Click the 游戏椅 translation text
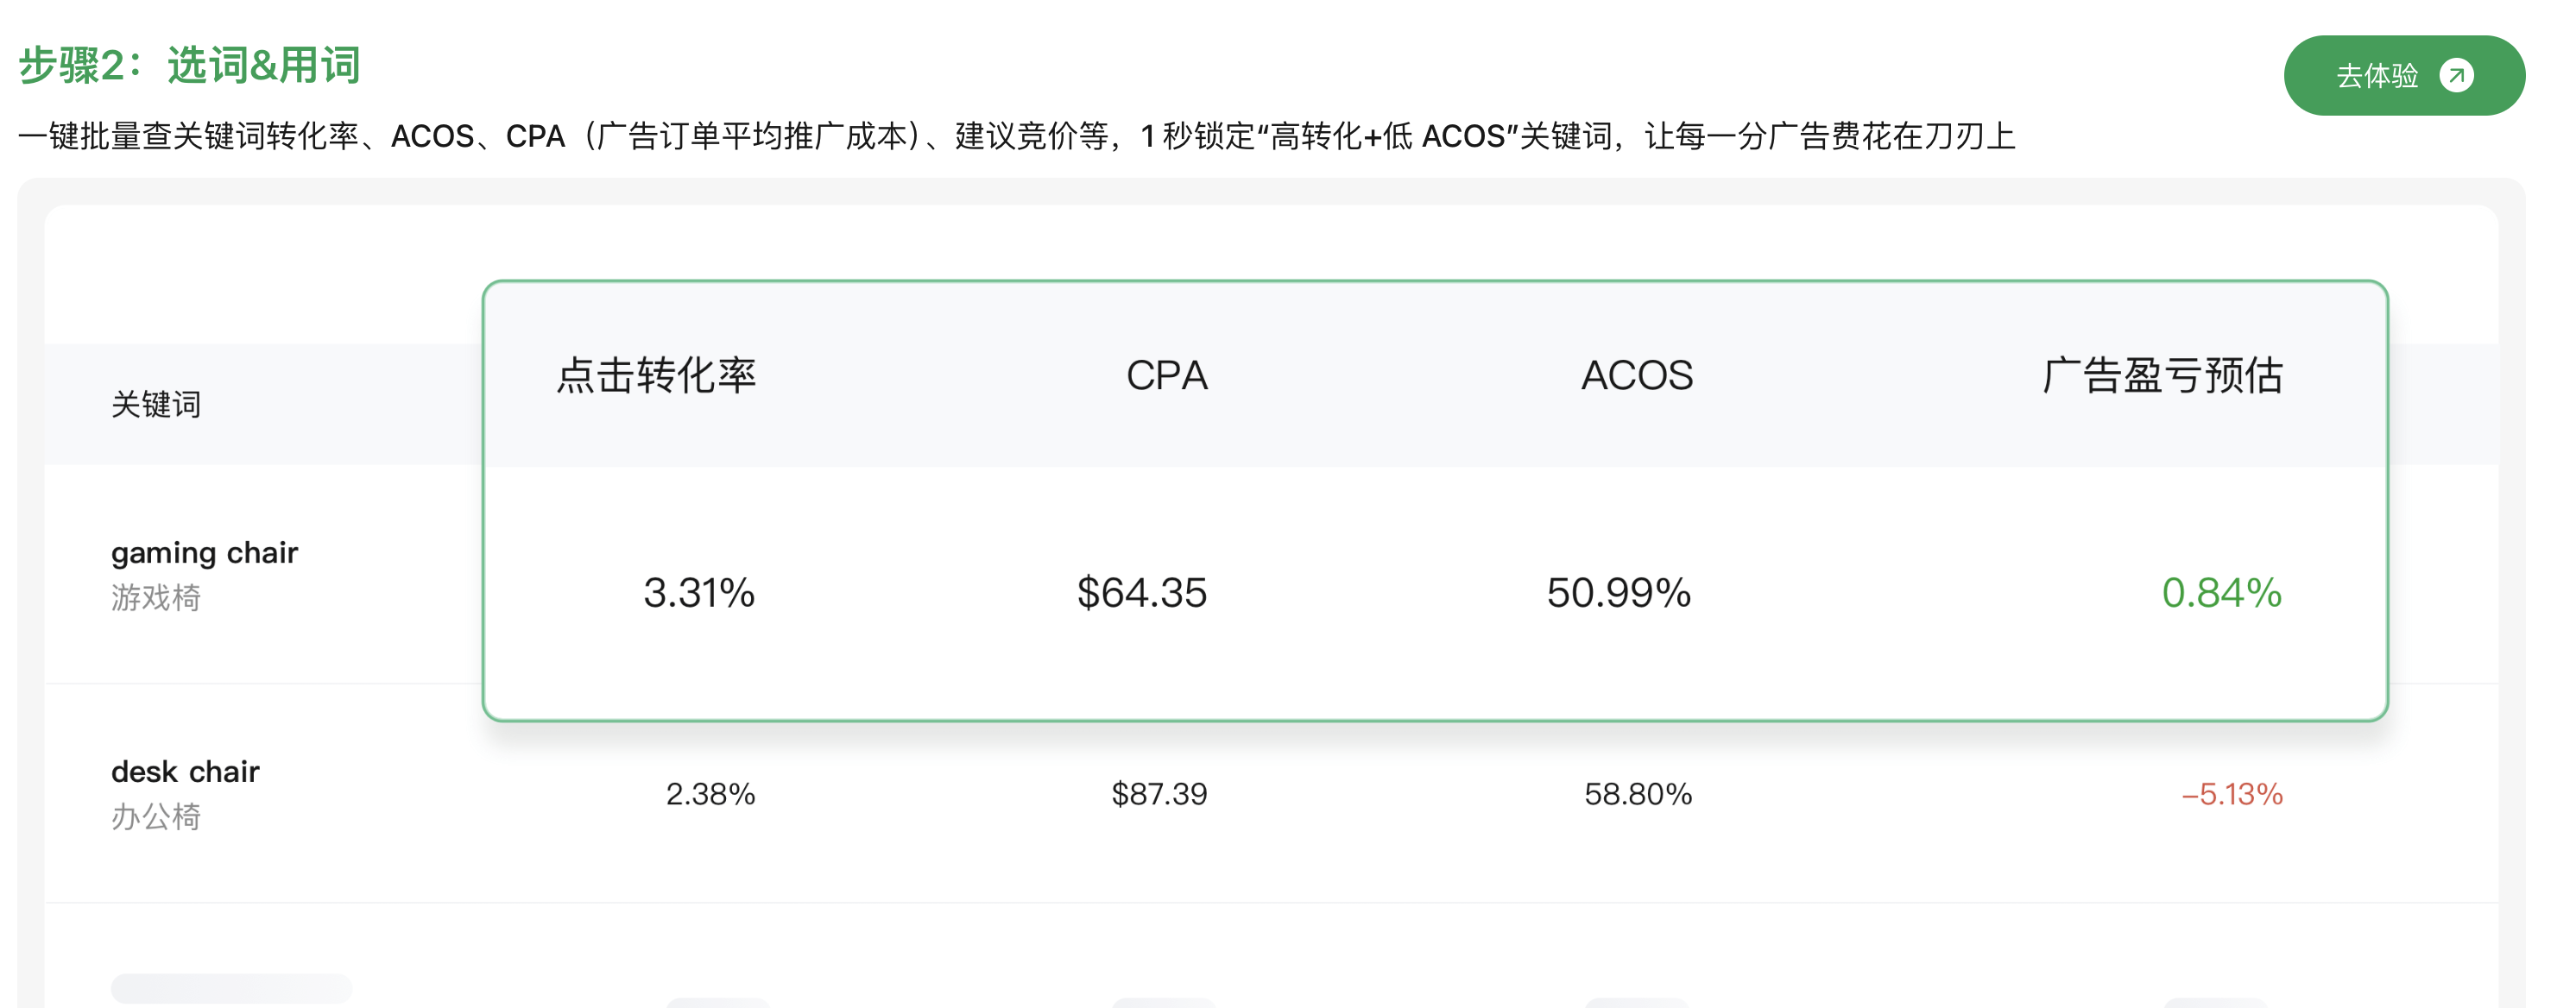The width and height of the screenshot is (2576, 1008). 156,598
